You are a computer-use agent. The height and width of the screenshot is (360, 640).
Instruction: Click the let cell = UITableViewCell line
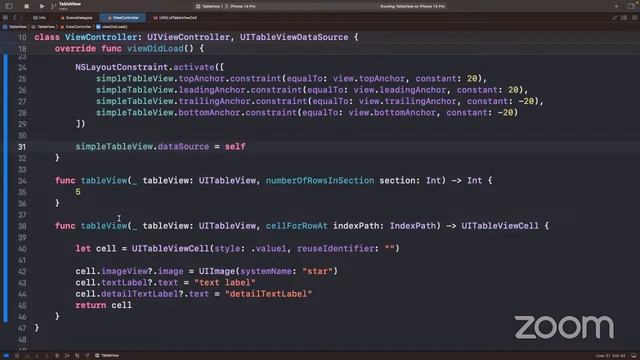237,249
